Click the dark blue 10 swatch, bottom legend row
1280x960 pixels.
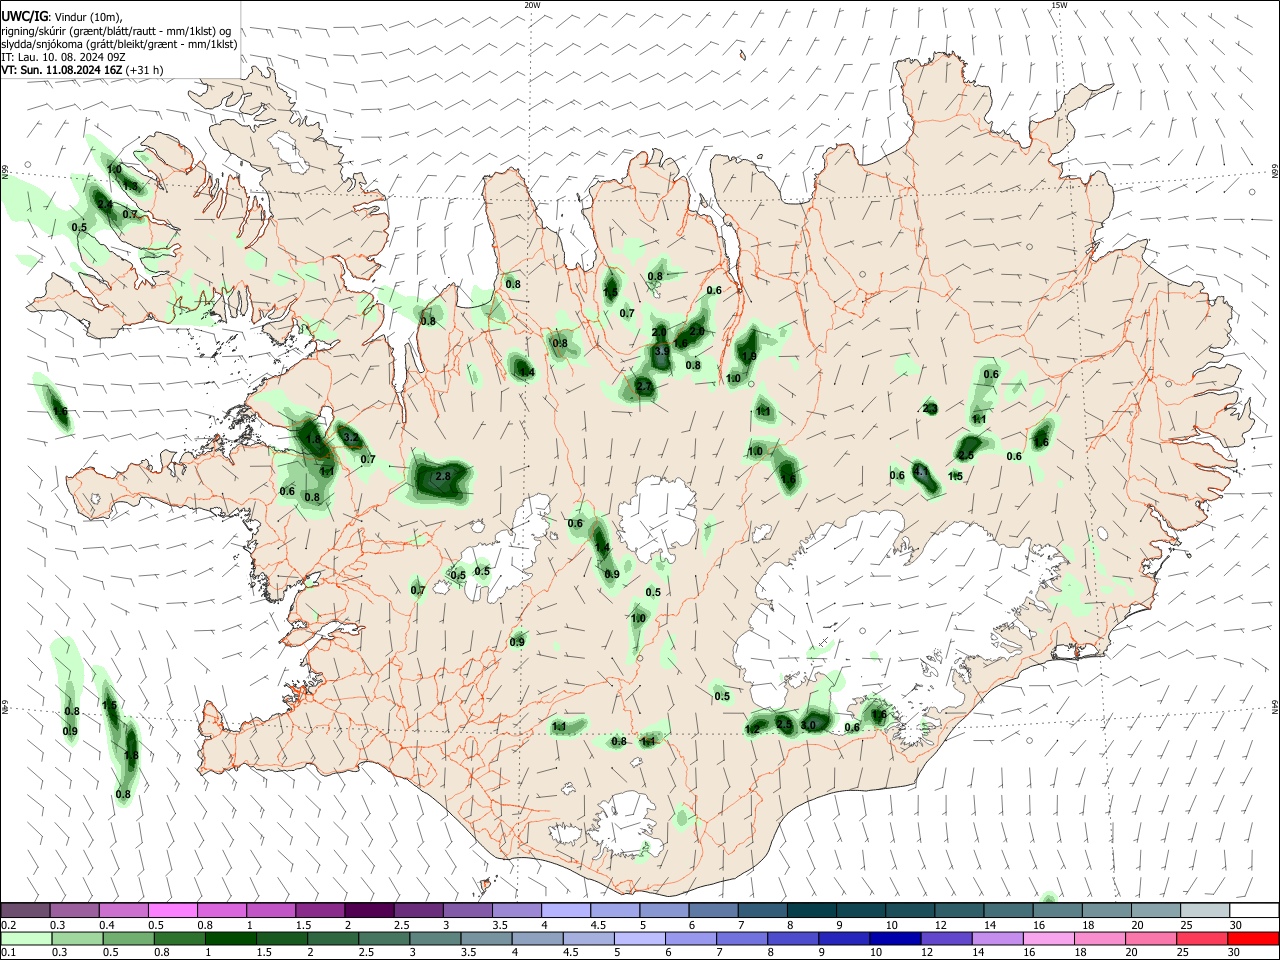(x=893, y=939)
